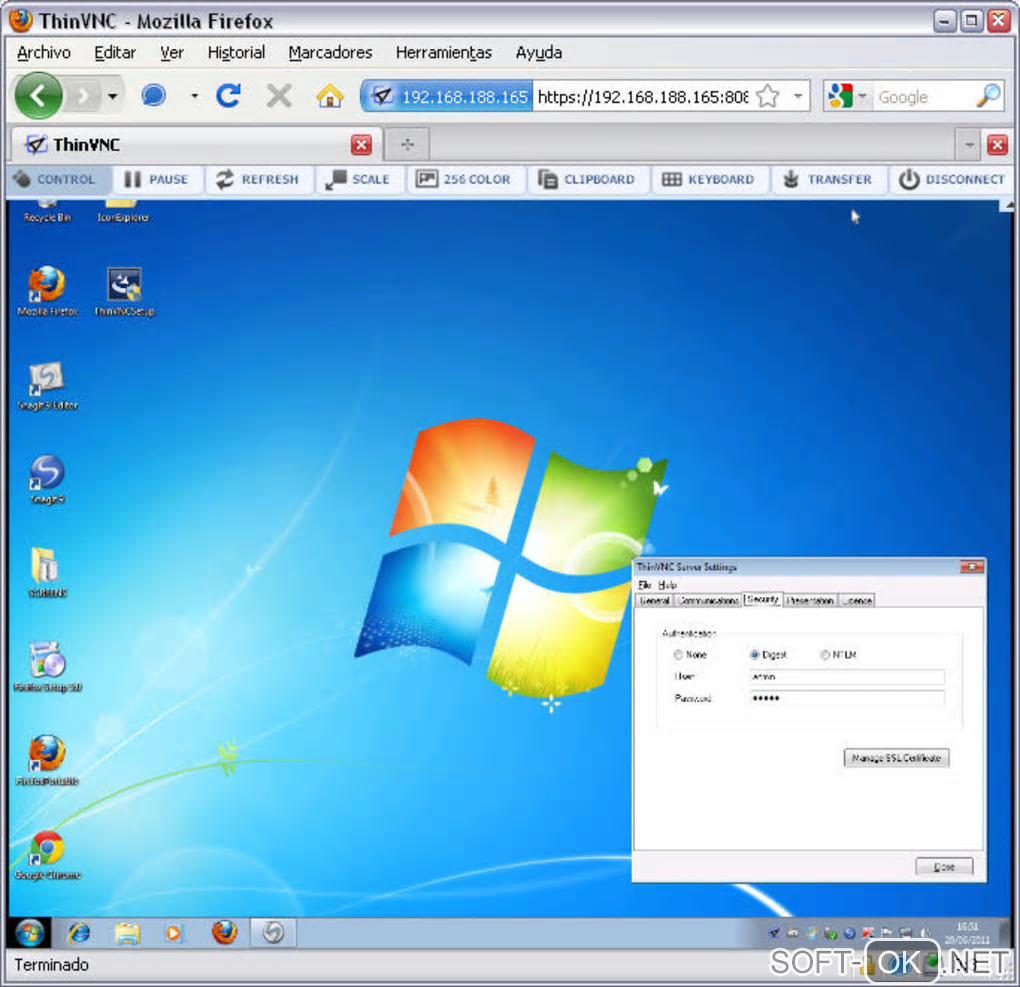Open File menu in Server Settings
This screenshot has width=1020, height=987.
[645, 584]
